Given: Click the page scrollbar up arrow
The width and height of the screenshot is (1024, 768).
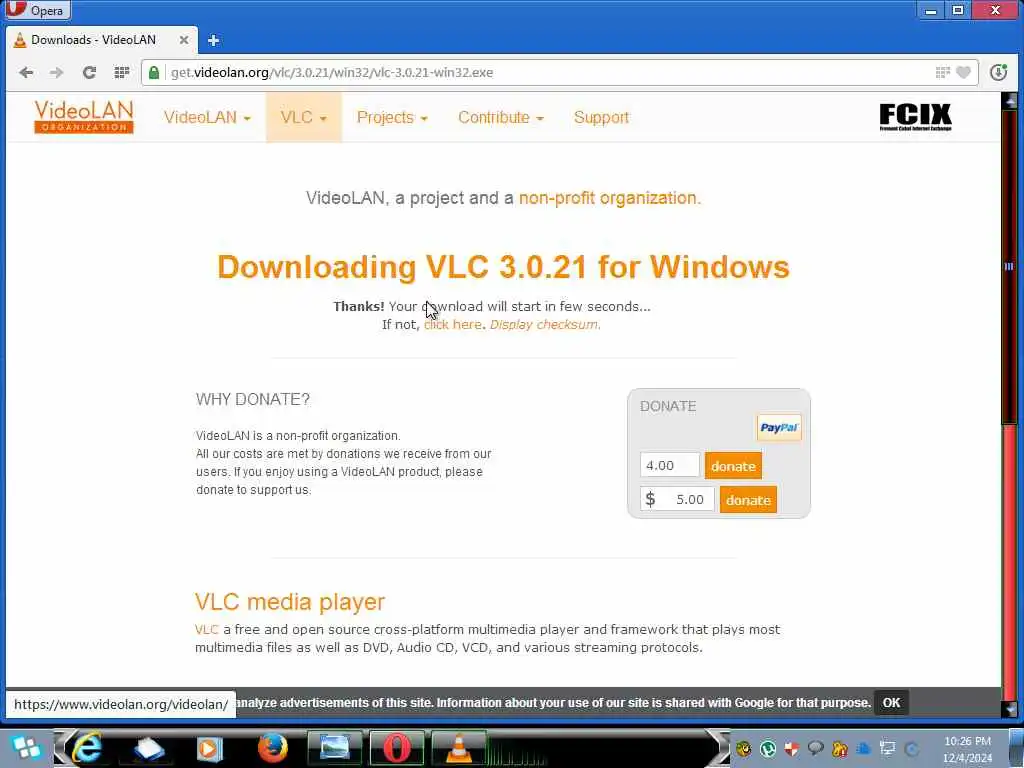Looking at the screenshot, I should 1010,100.
